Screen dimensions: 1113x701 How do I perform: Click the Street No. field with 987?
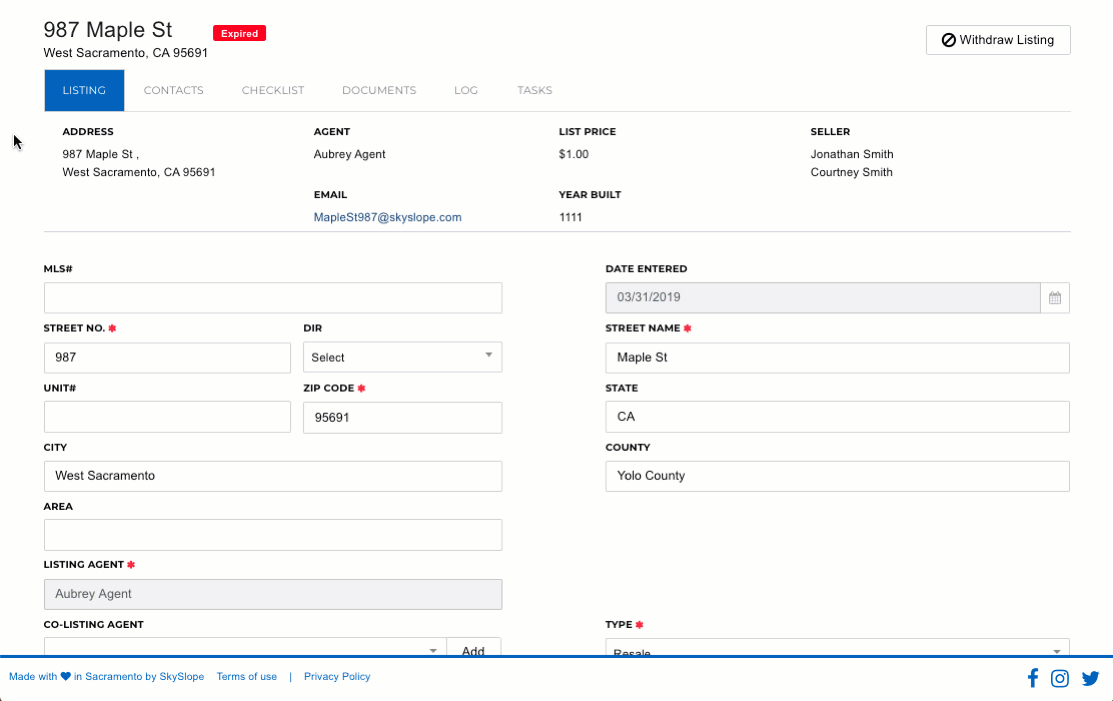point(168,358)
